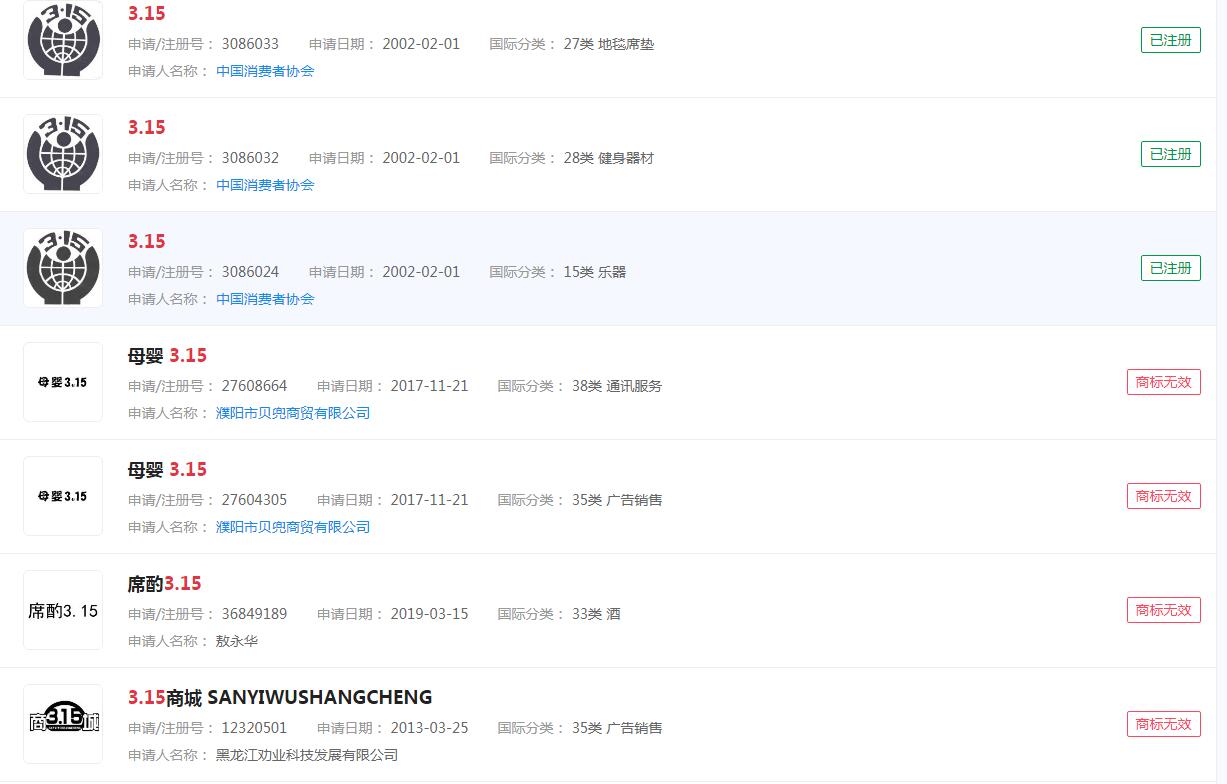
Task: Open the 3.15 logo thumbnail for registration 3086024
Action: tap(63, 268)
